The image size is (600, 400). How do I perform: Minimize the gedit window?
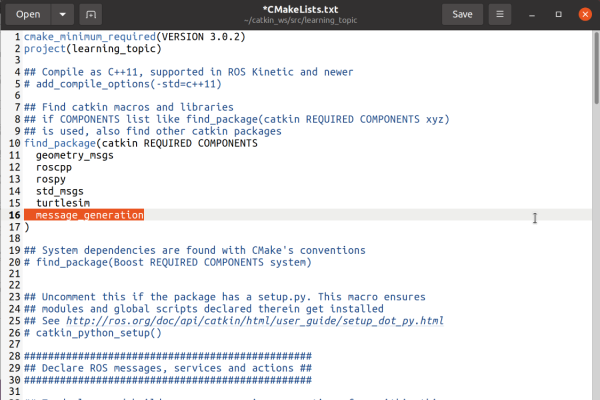click(x=530, y=14)
